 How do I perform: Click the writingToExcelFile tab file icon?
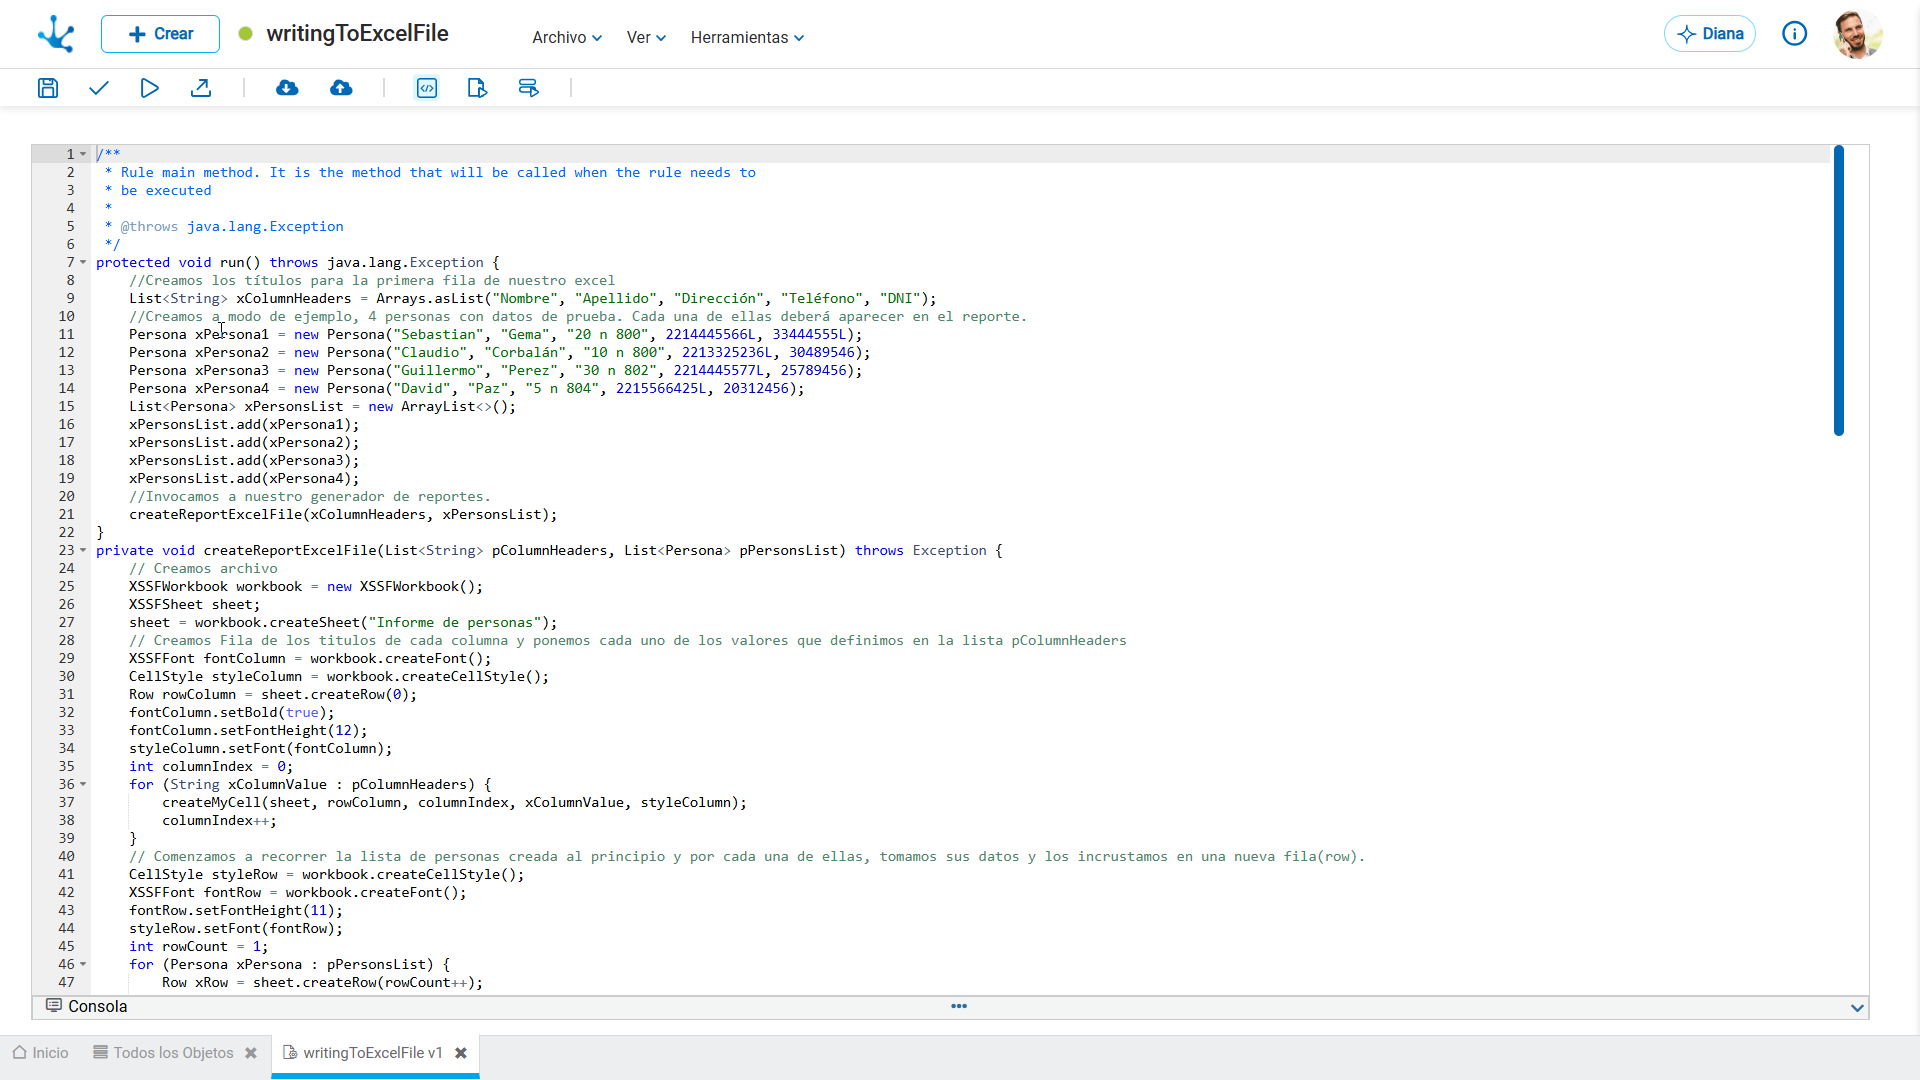tap(290, 1052)
